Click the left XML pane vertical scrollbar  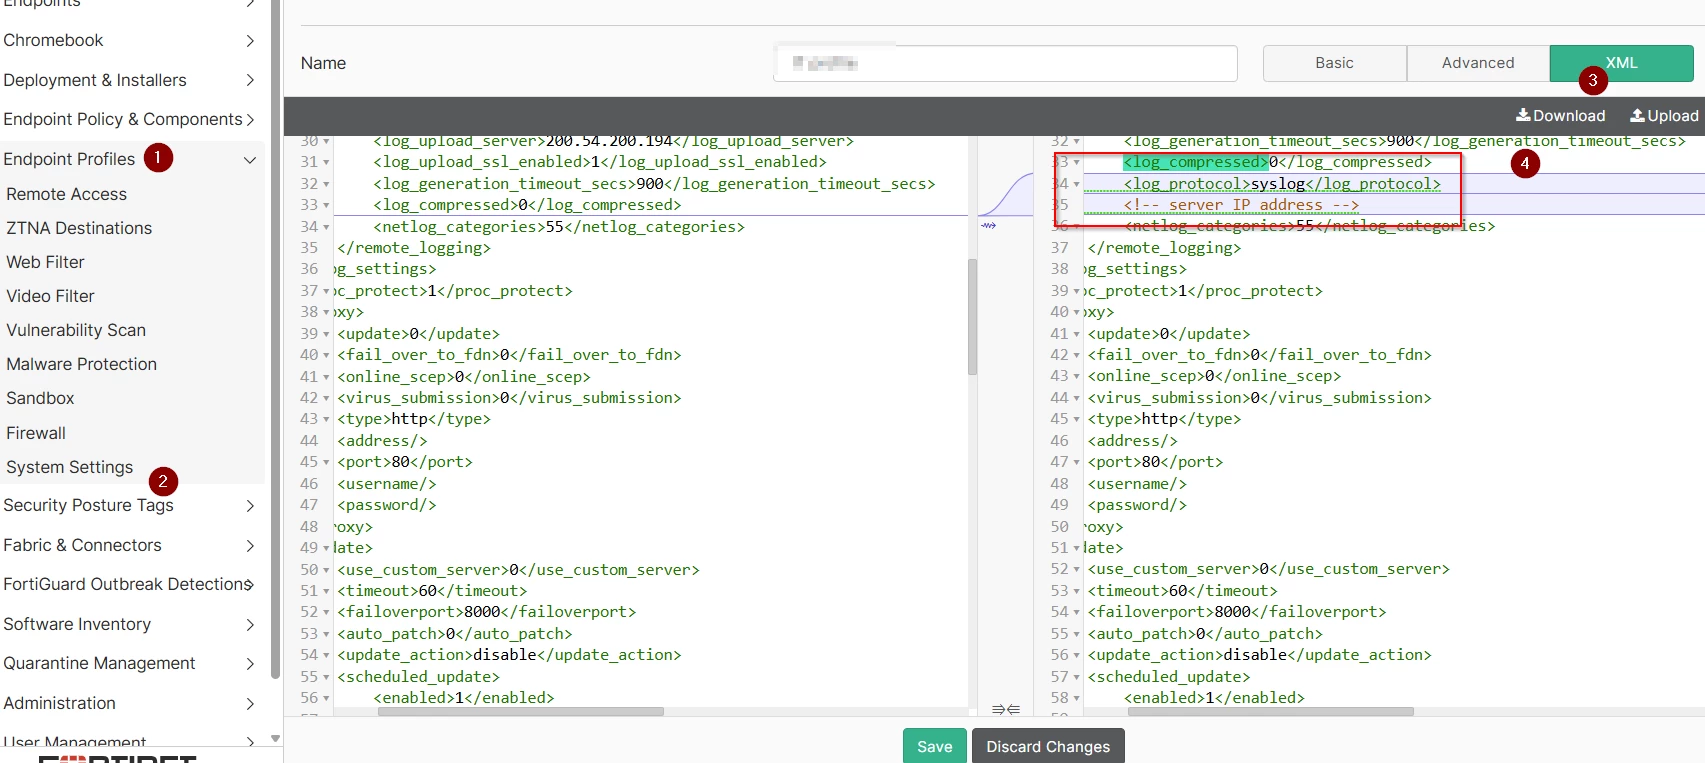coord(972,317)
